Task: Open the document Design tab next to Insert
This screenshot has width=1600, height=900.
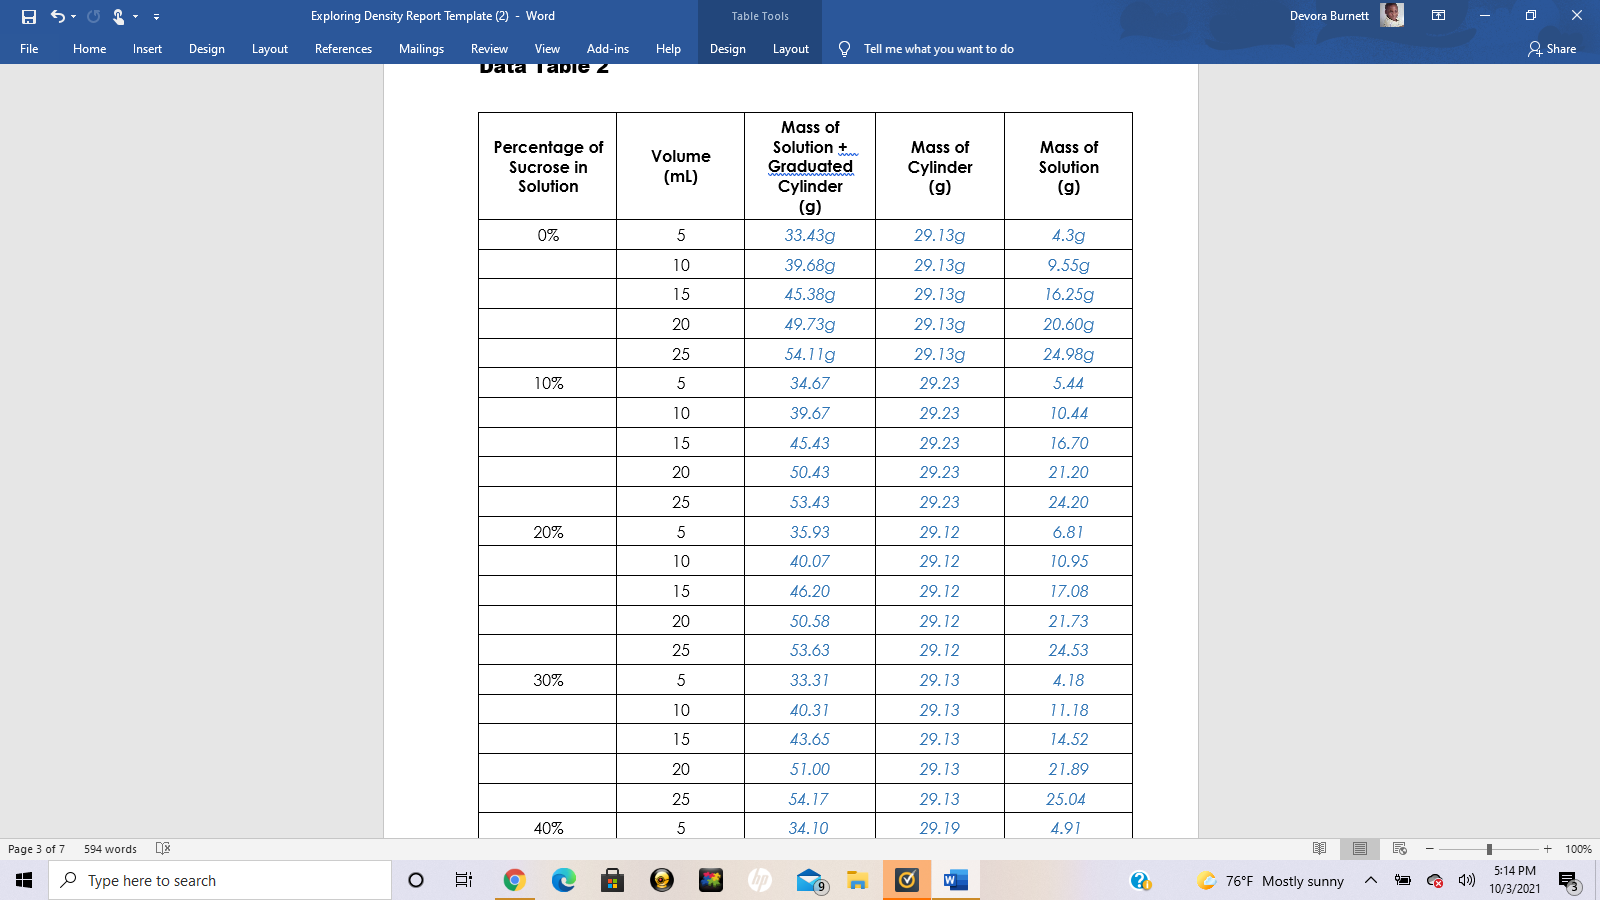Action: click(x=206, y=48)
